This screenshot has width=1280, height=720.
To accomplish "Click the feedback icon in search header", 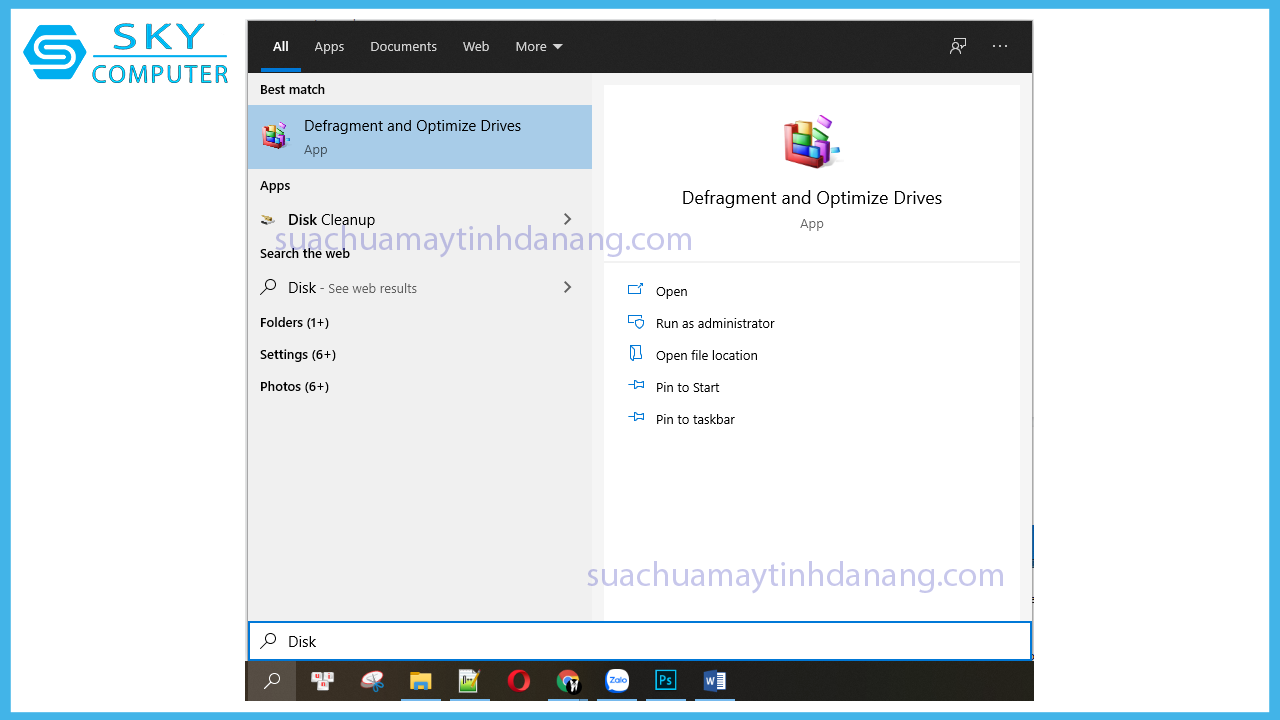I will click(958, 46).
